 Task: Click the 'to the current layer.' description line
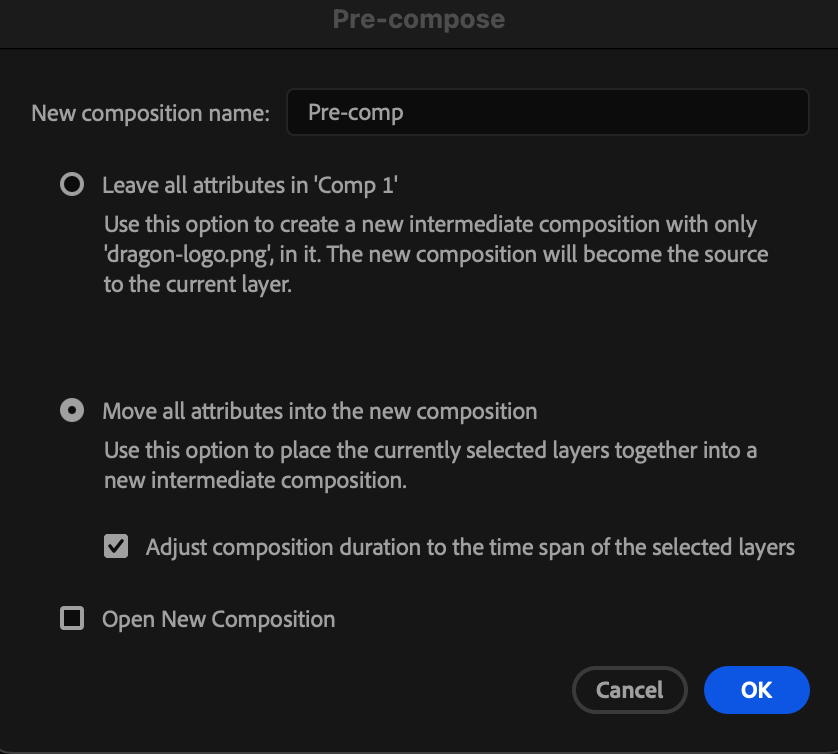pos(198,284)
